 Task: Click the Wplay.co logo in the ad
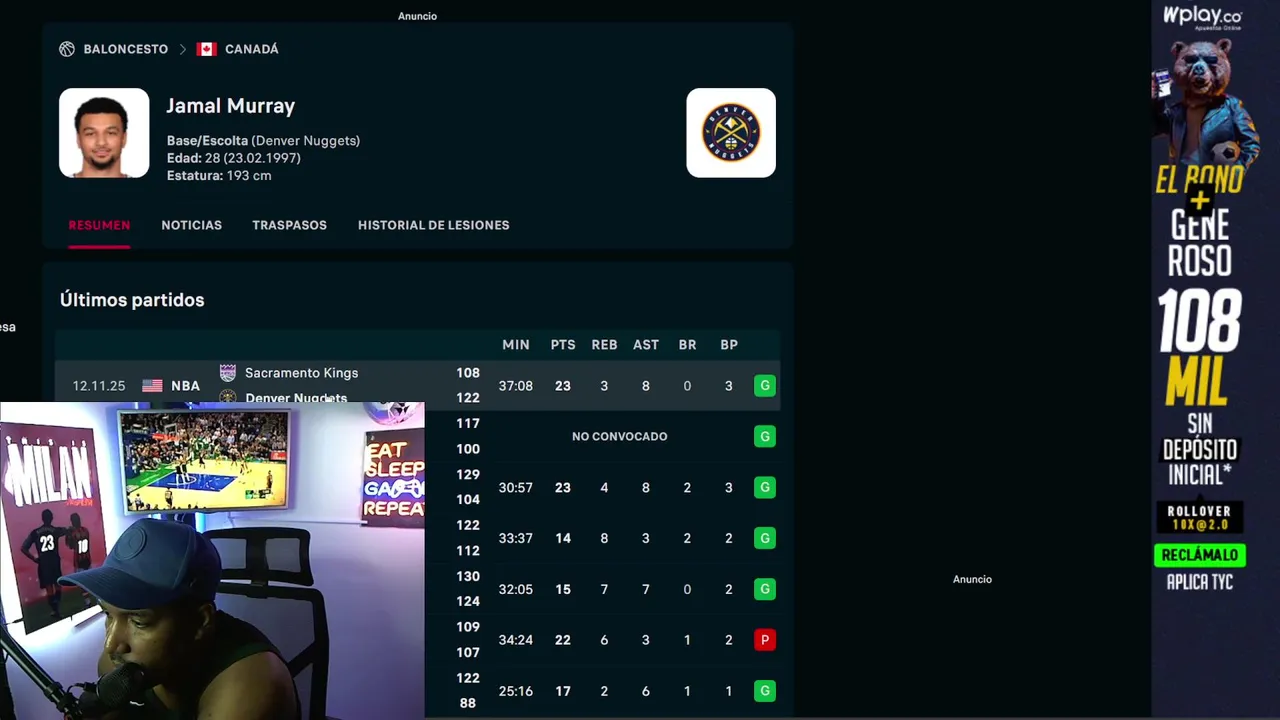(1201, 17)
